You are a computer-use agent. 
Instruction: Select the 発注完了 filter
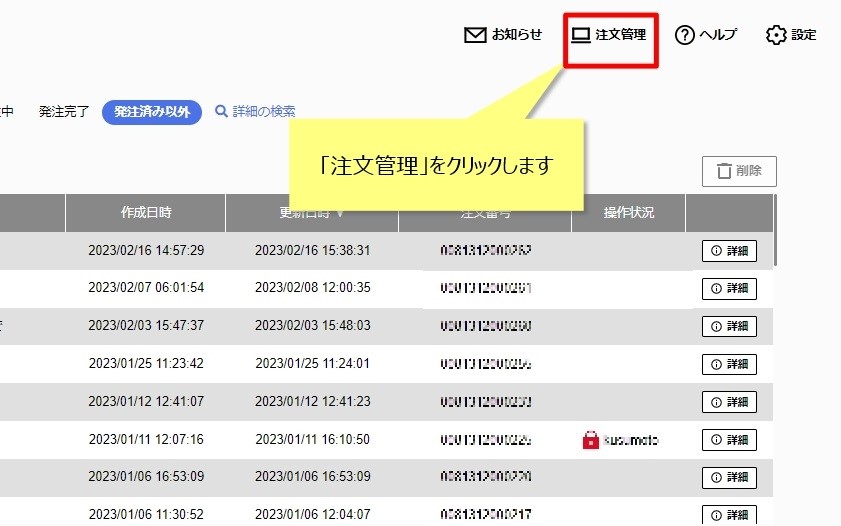tap(64, 112)
